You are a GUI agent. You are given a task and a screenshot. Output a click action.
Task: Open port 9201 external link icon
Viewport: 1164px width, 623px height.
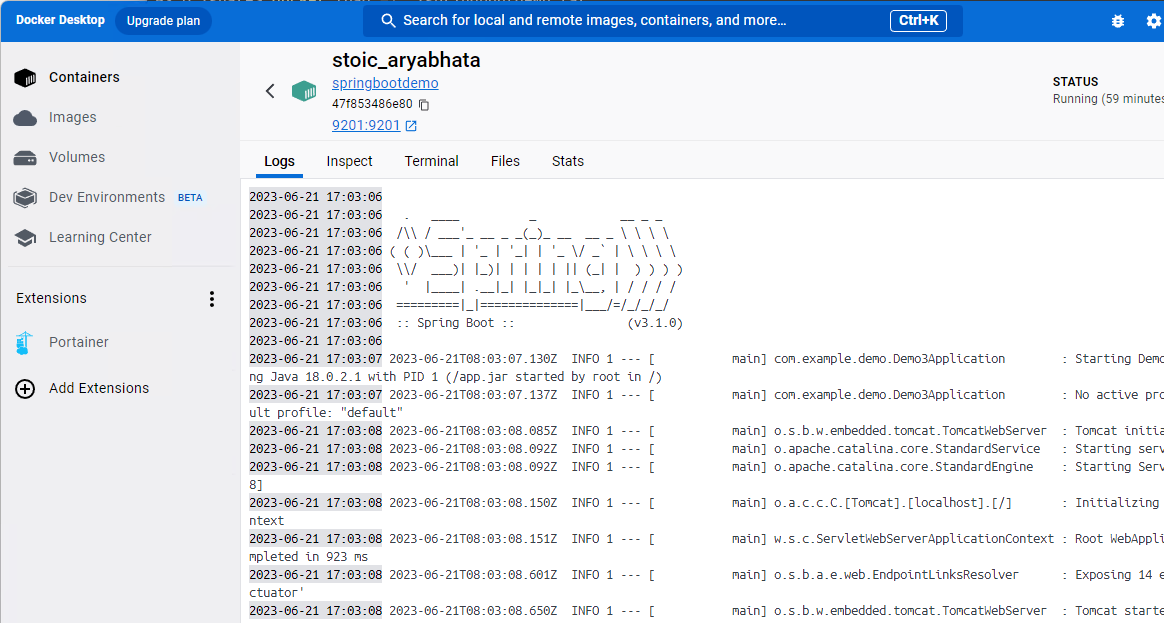pos(411,126)
